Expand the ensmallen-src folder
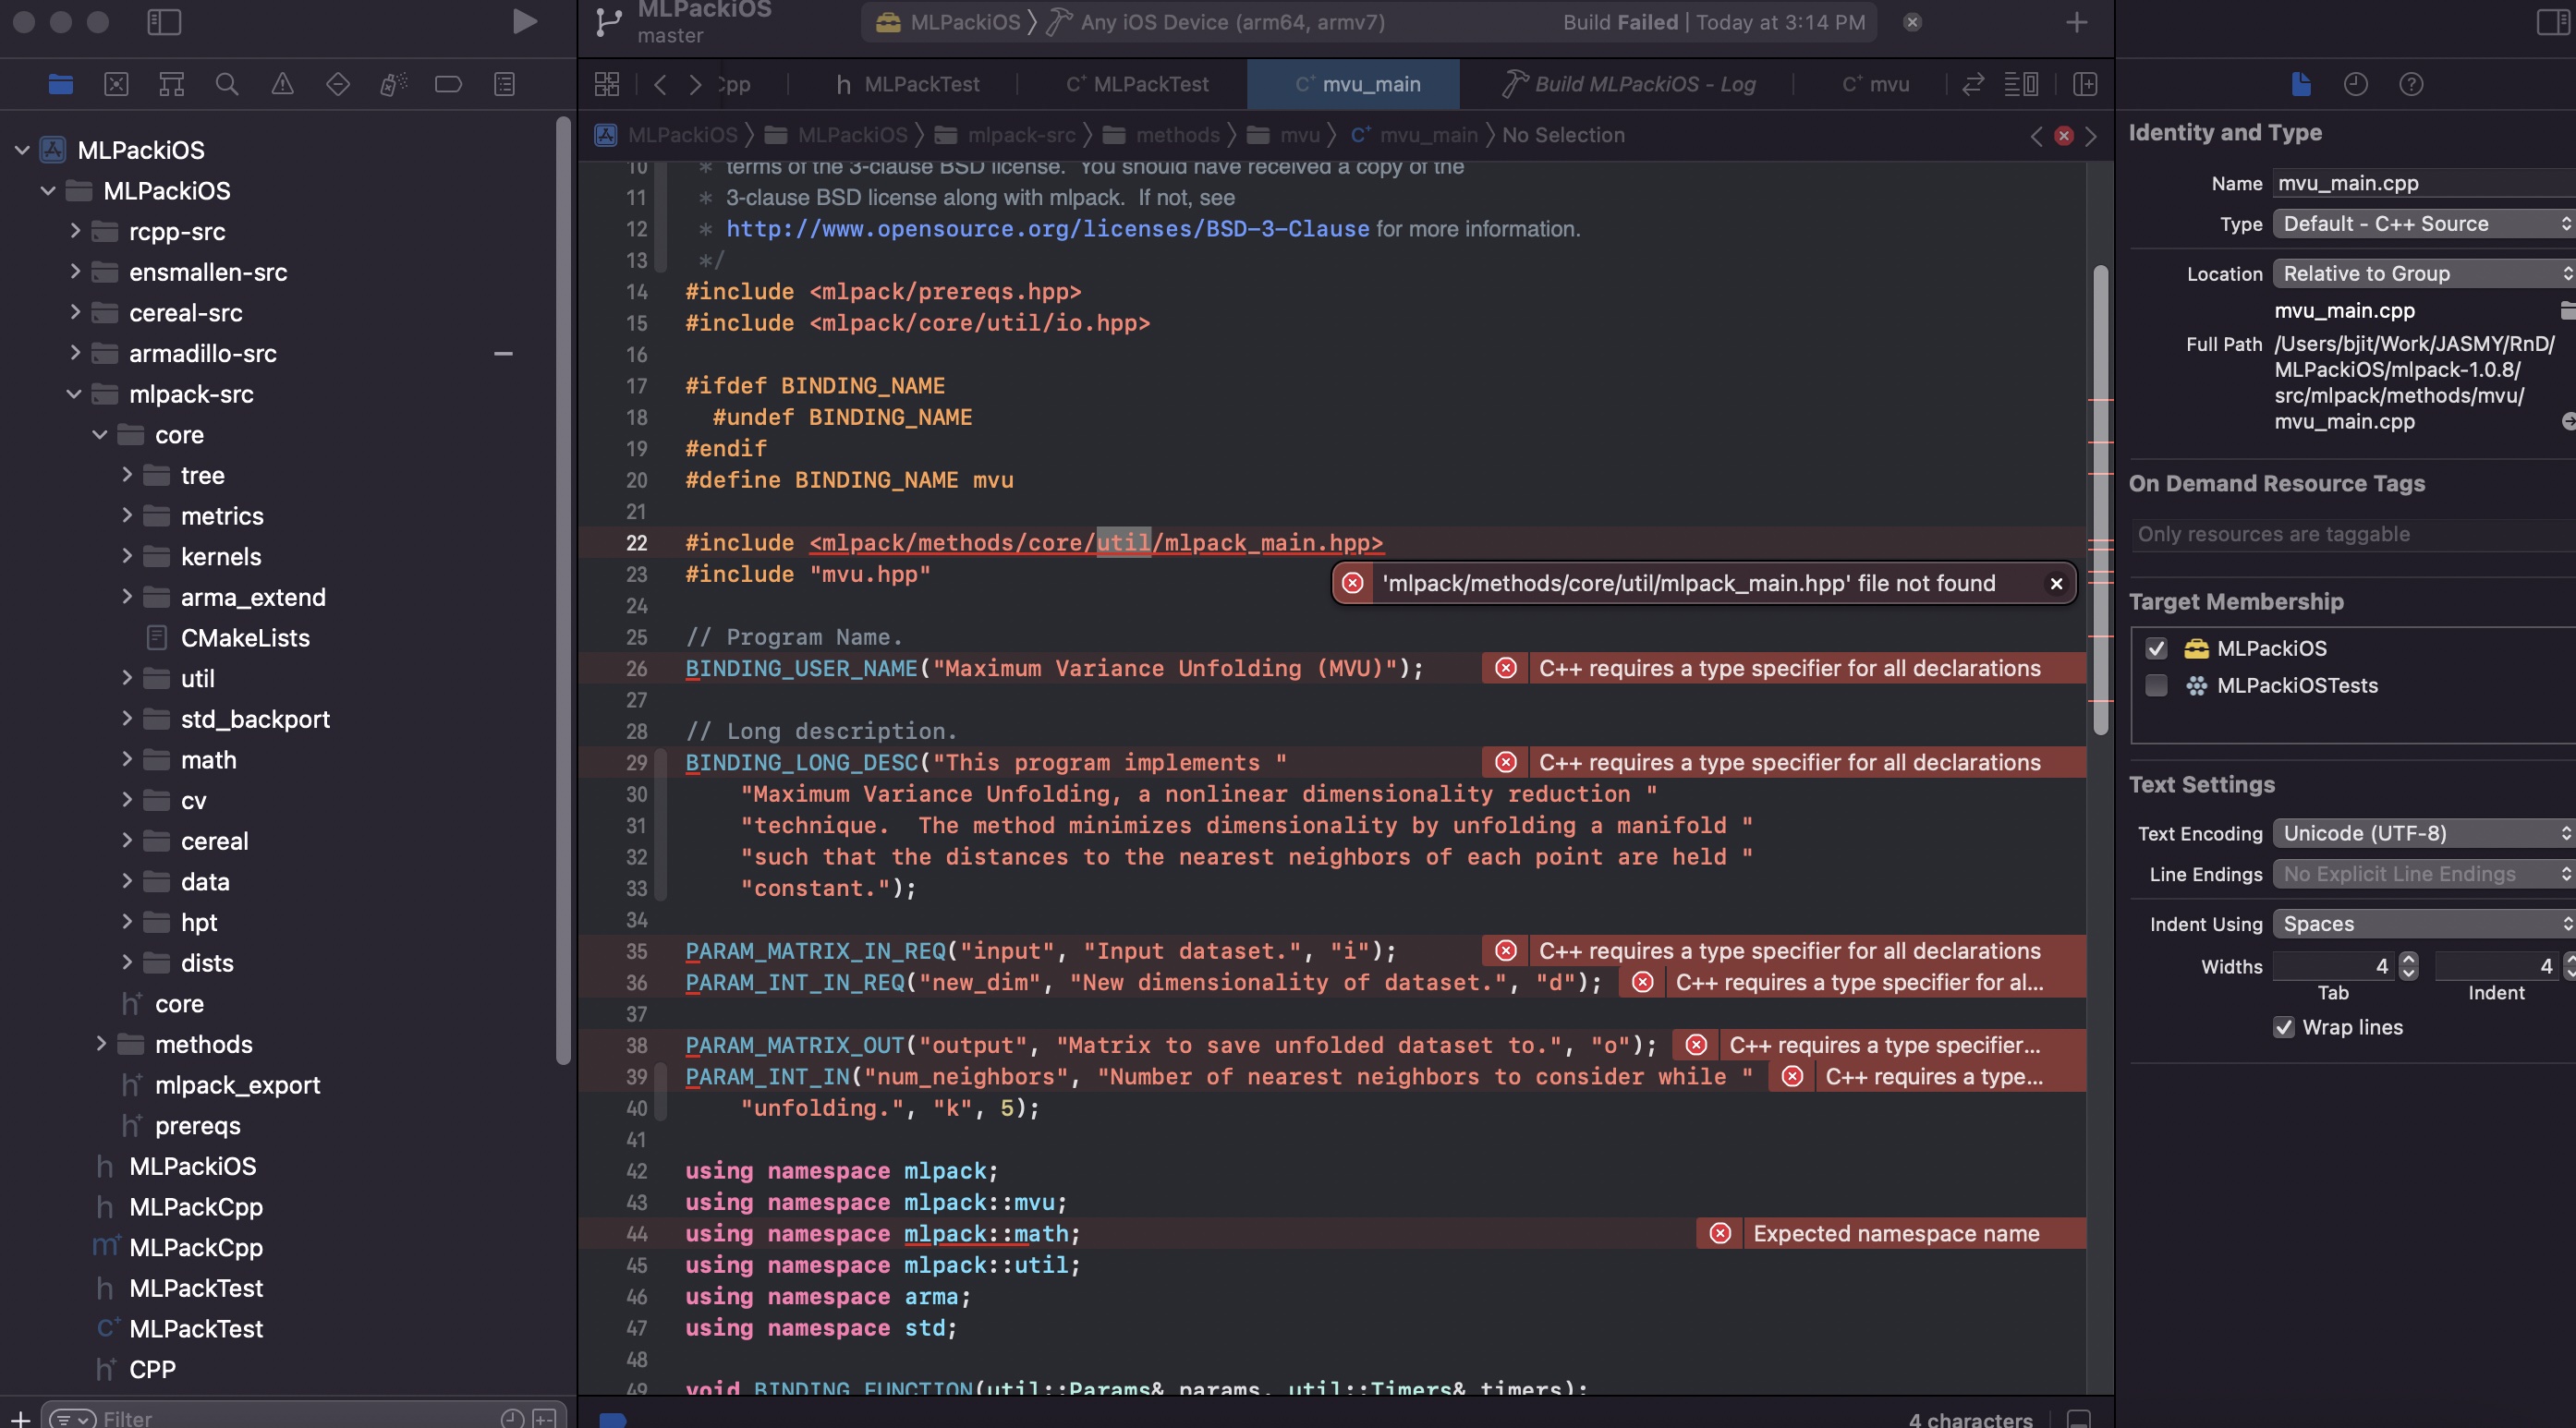2576x1428 pixels. click(75, 272)
